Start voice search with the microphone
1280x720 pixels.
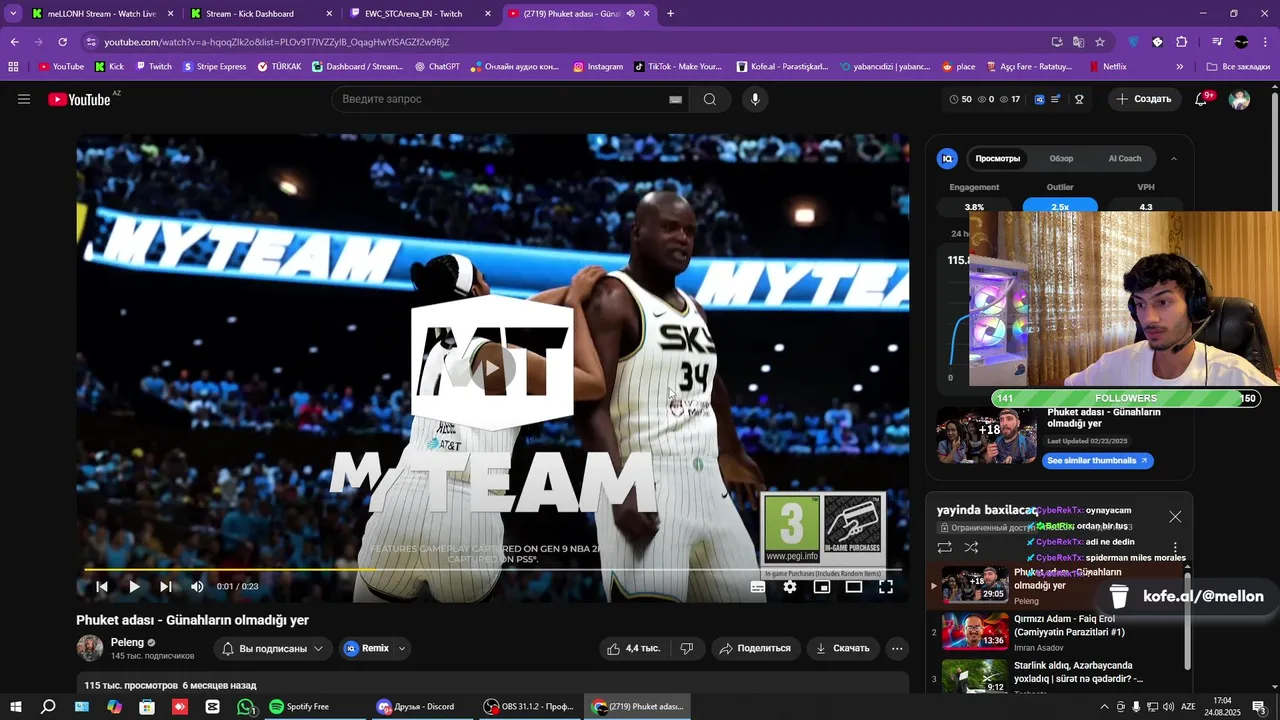click(755, 99)
